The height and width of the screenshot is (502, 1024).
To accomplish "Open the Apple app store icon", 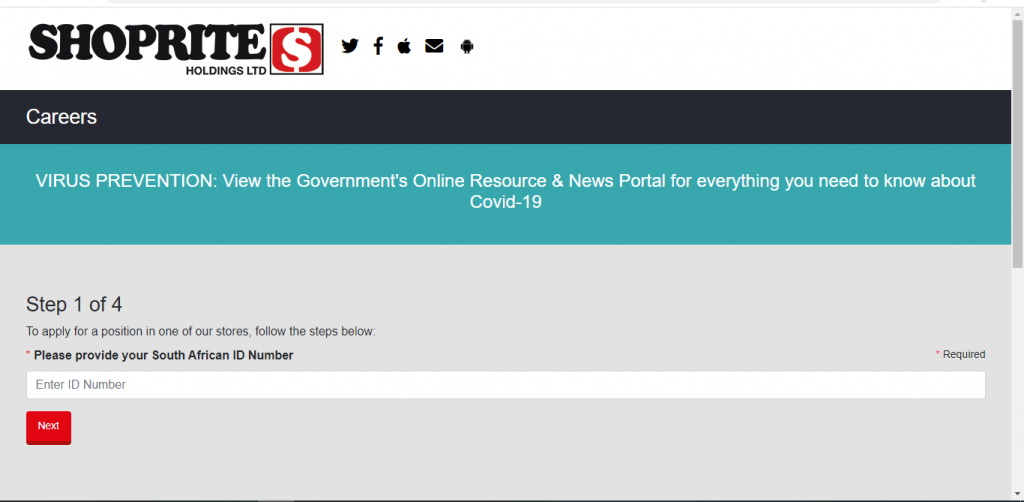I will point(404,45).
